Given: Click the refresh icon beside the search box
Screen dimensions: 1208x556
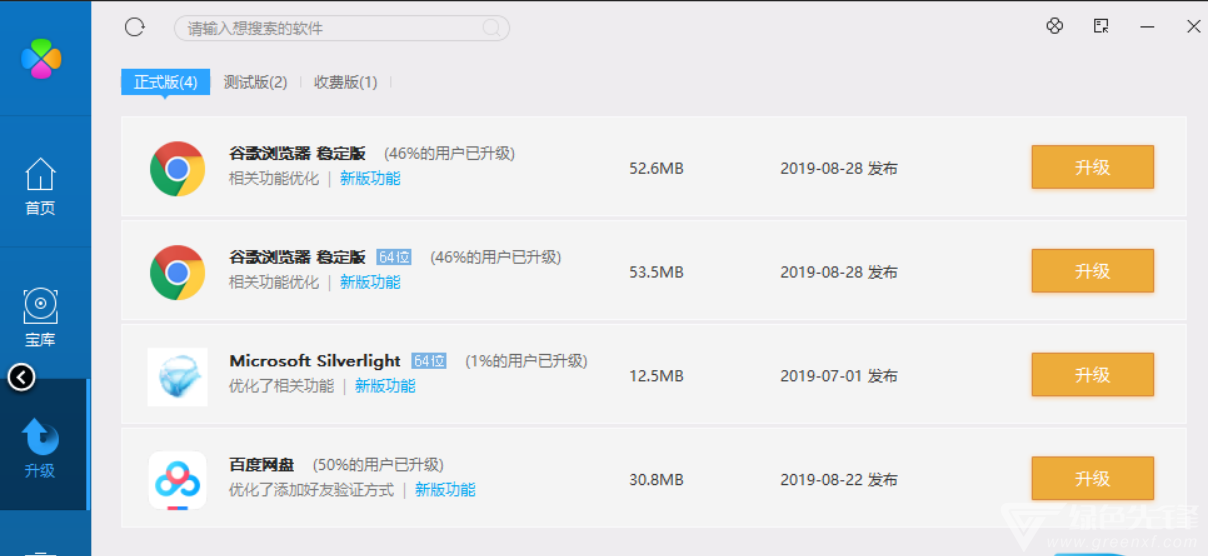Looking at the screenshot, I should (x=135, y=27).
